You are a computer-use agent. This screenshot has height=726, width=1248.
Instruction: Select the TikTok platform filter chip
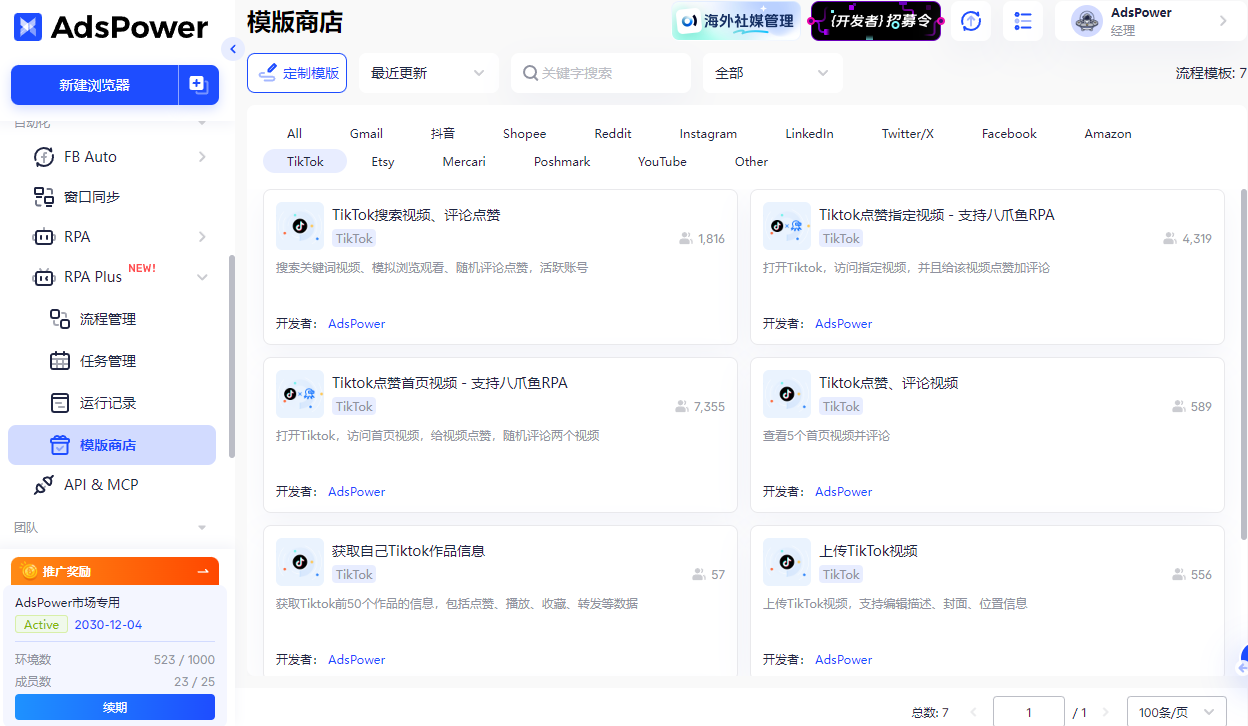tap(304, 161)
